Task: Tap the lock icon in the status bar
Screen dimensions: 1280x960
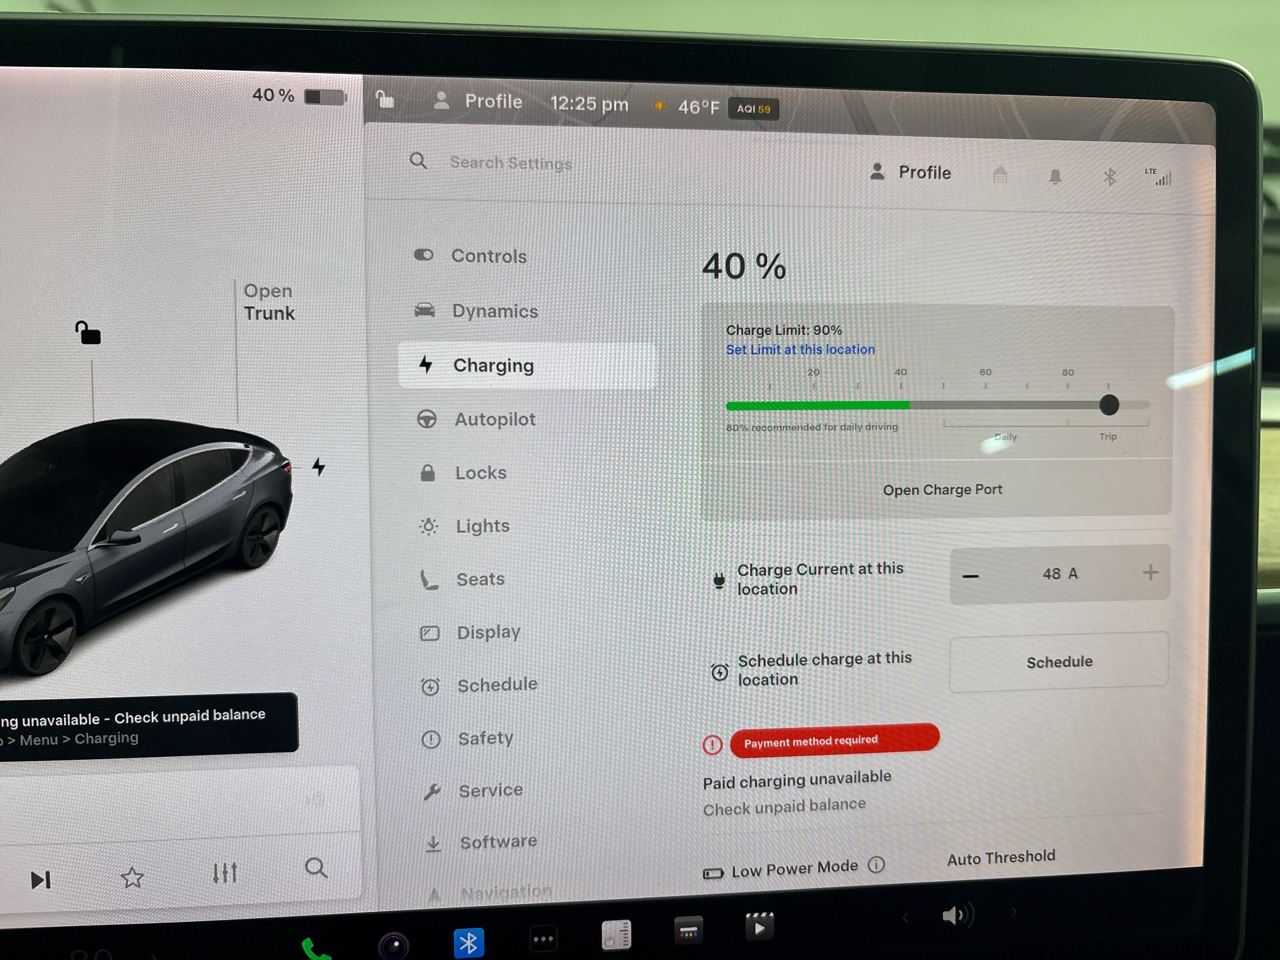Action: pyautogui.click(x=385, y=98)
